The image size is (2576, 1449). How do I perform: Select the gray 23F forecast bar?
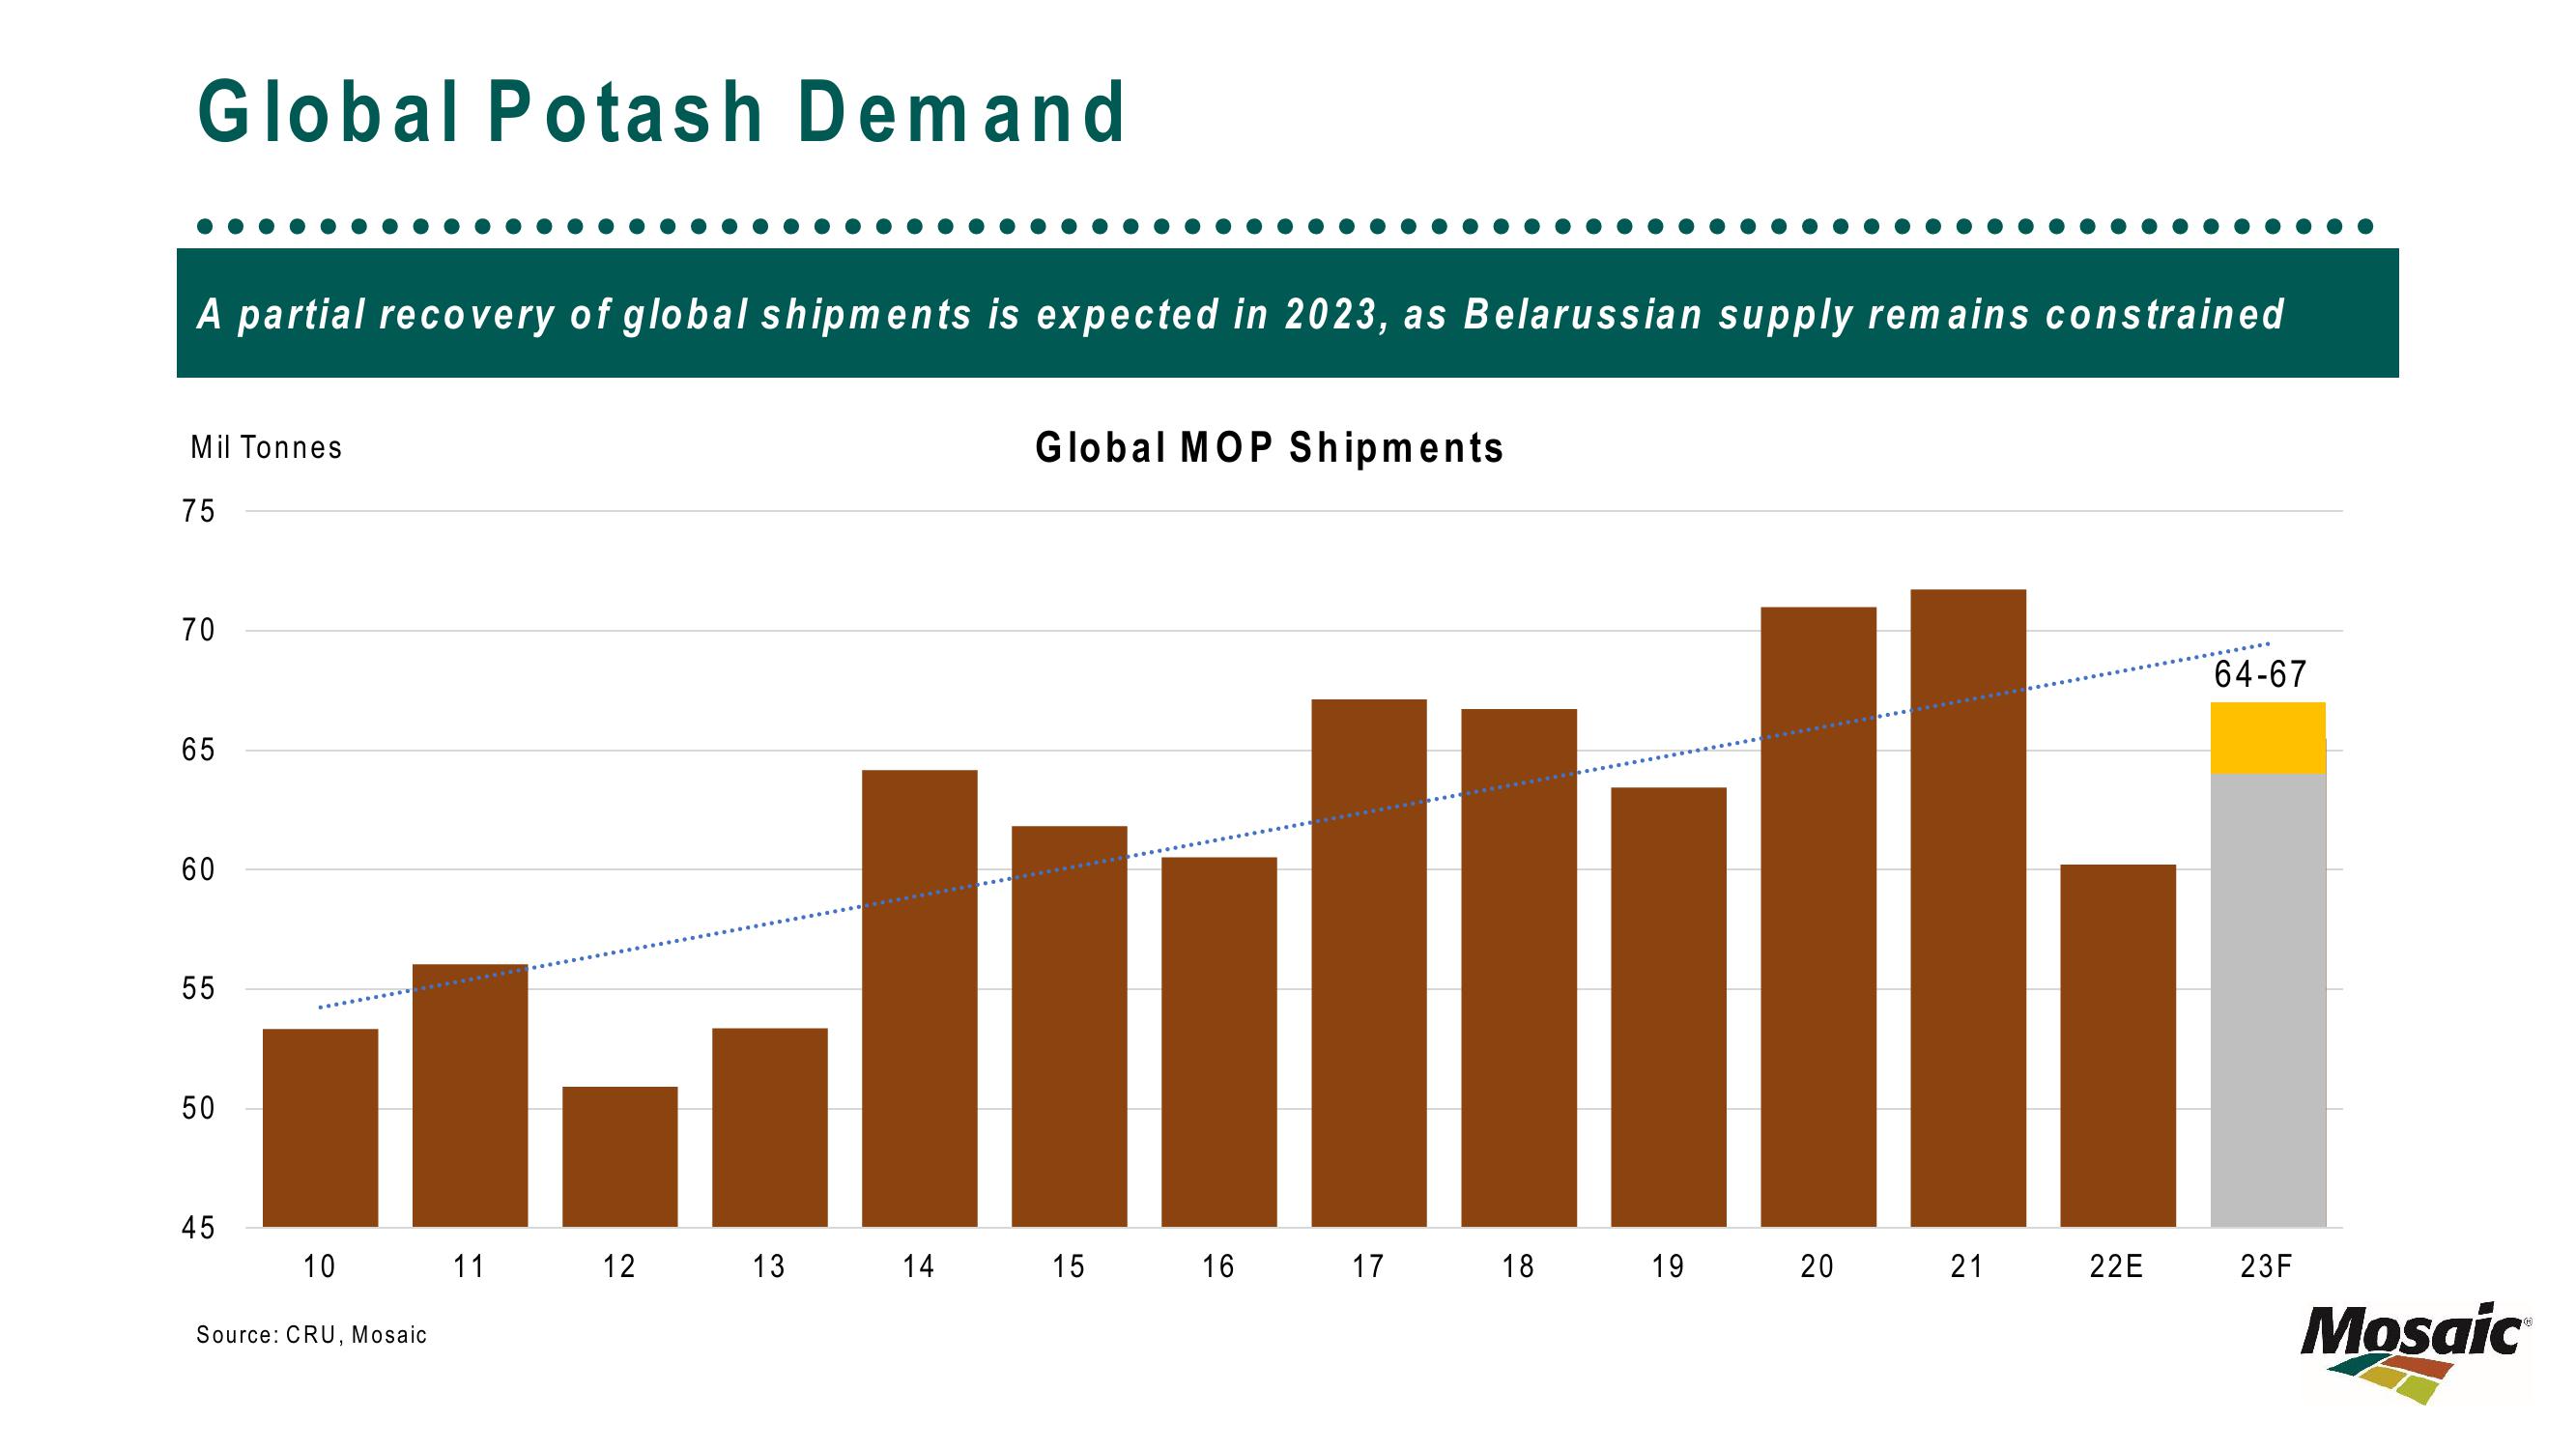pyautogui.click(x=2268, y=1000)
